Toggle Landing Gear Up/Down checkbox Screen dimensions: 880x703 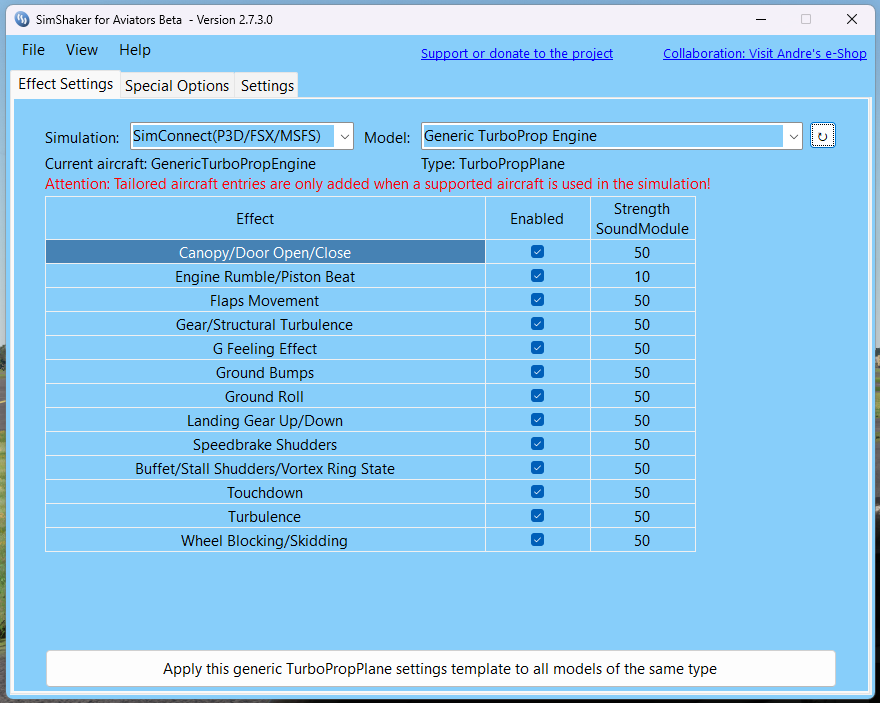coord(537,420)
